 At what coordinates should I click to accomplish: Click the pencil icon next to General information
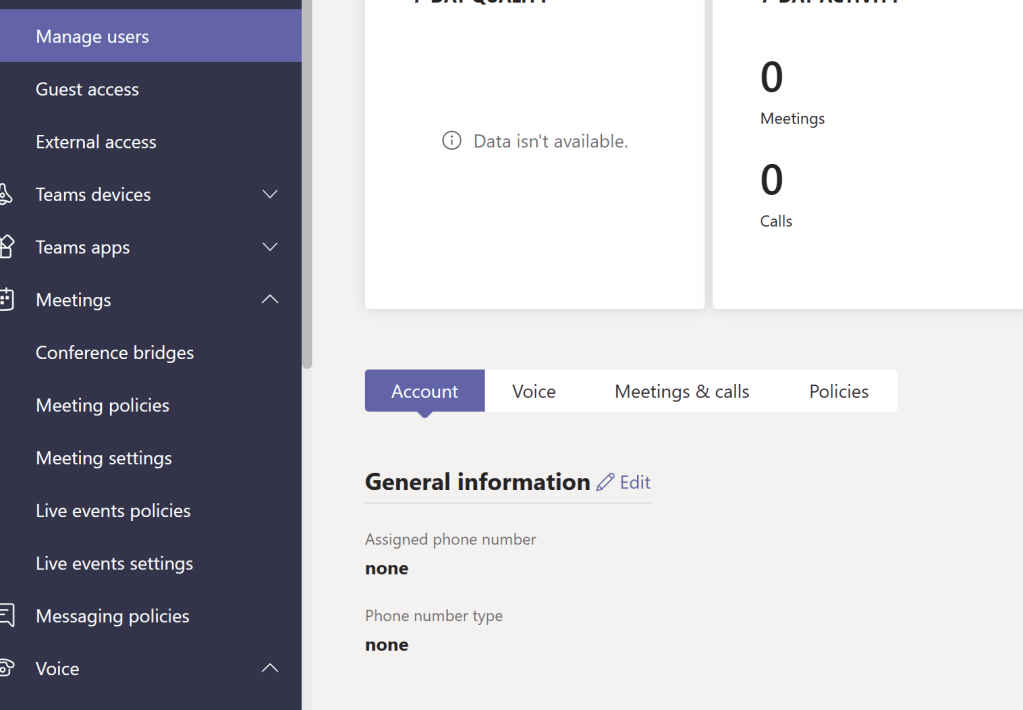pos(605,482)
